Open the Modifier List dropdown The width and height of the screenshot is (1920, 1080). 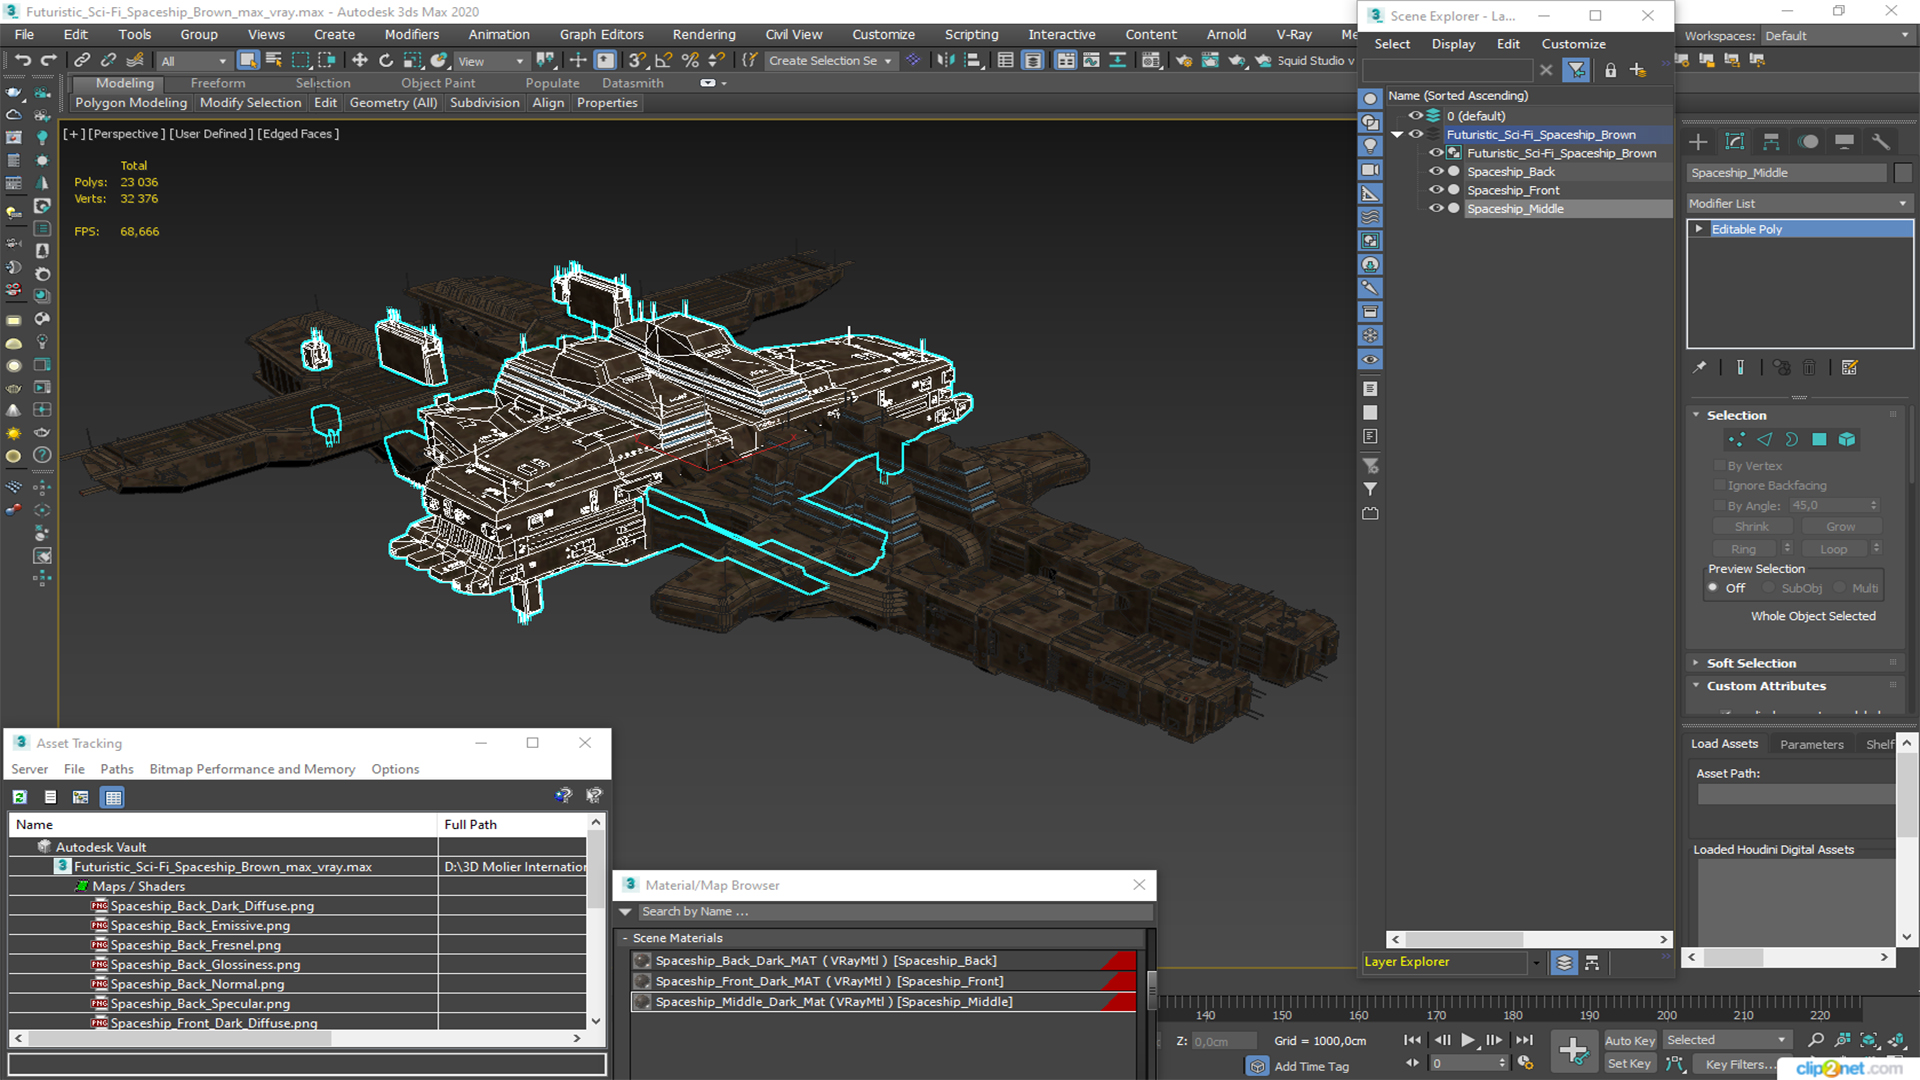click(1798, 203)
